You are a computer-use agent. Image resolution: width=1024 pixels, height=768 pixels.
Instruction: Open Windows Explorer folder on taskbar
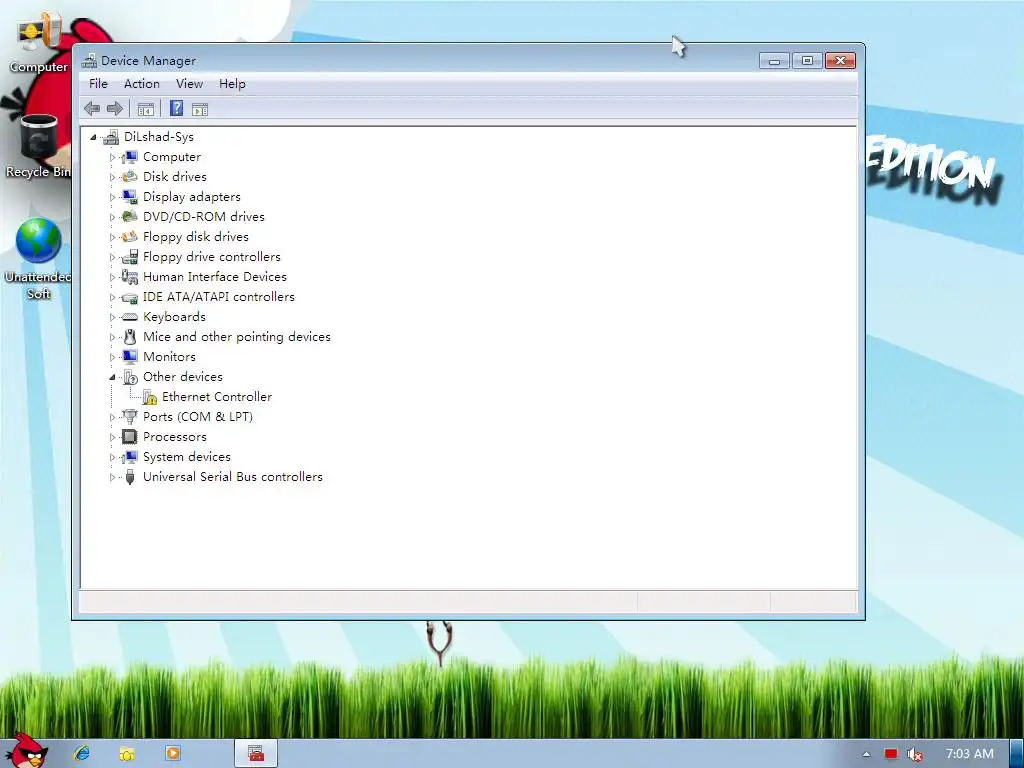tap(127, 754)
